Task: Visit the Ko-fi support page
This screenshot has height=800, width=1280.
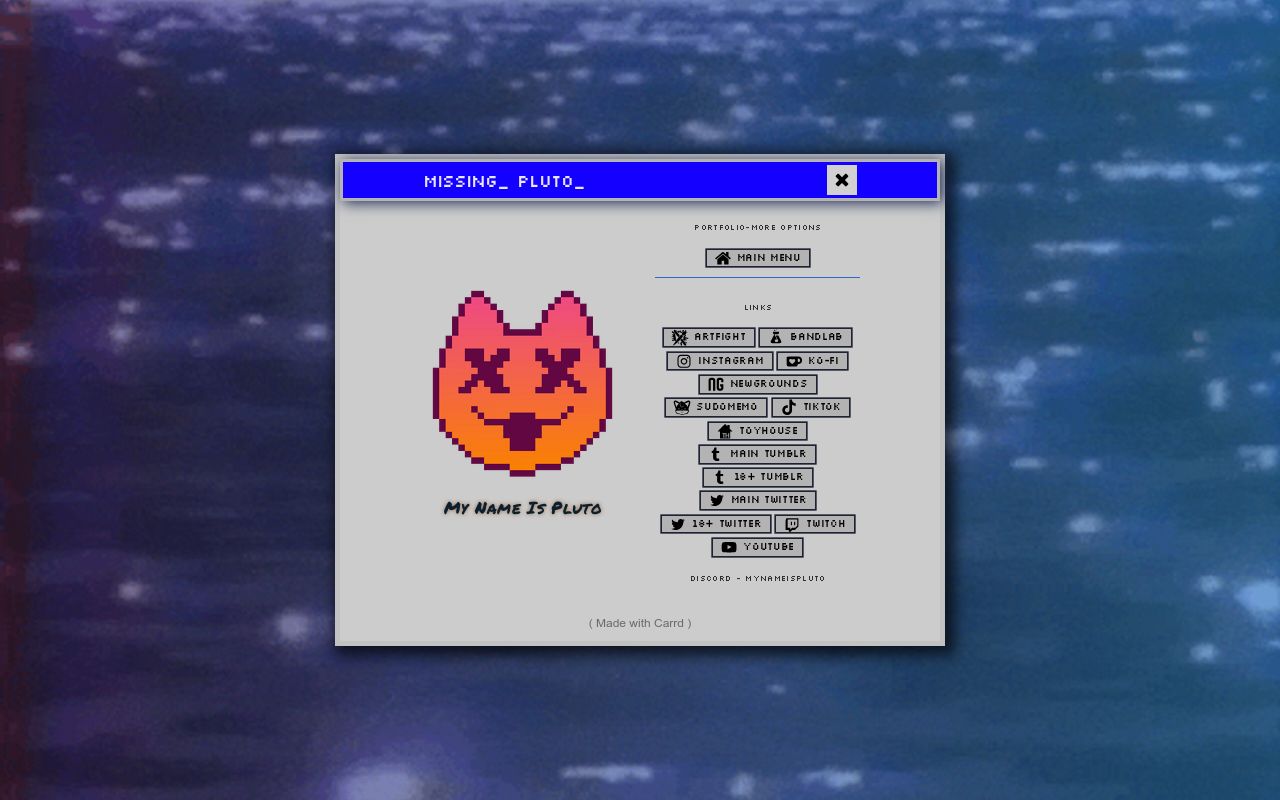Action: (812, 361)
